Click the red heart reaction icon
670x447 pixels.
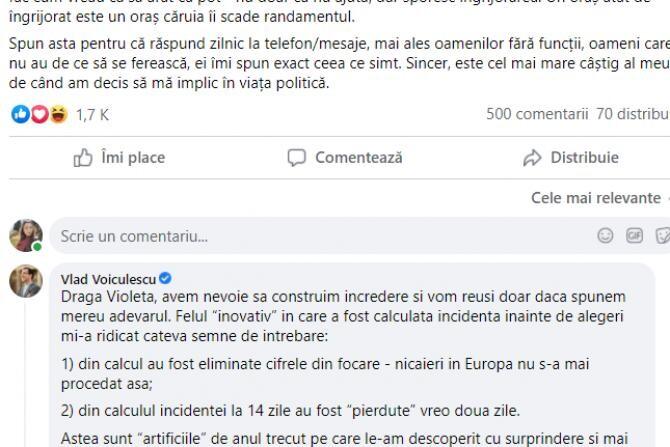(39, 115)
